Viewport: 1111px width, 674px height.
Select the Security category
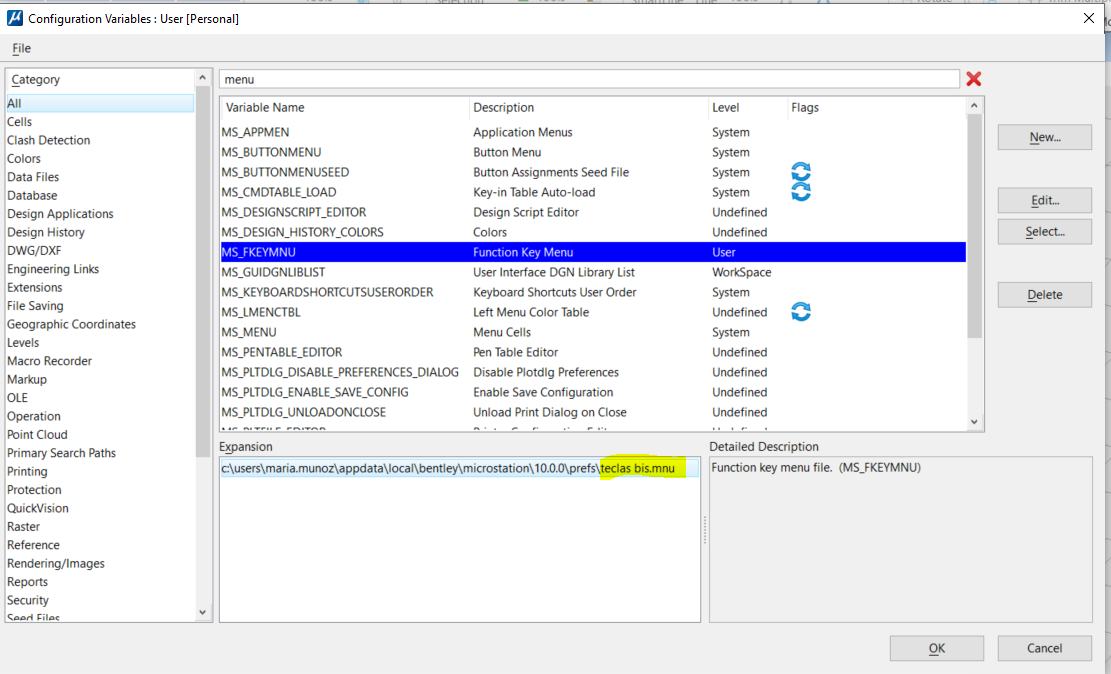(100, 601)
